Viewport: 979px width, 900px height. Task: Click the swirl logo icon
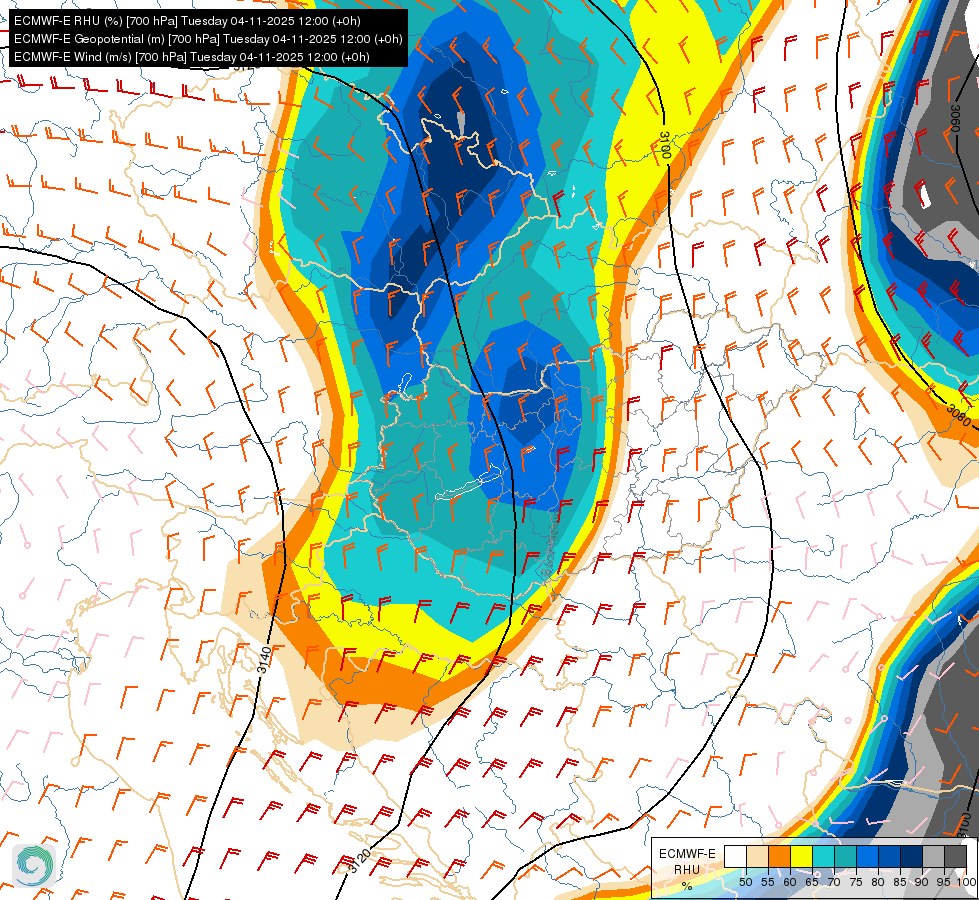34,866
